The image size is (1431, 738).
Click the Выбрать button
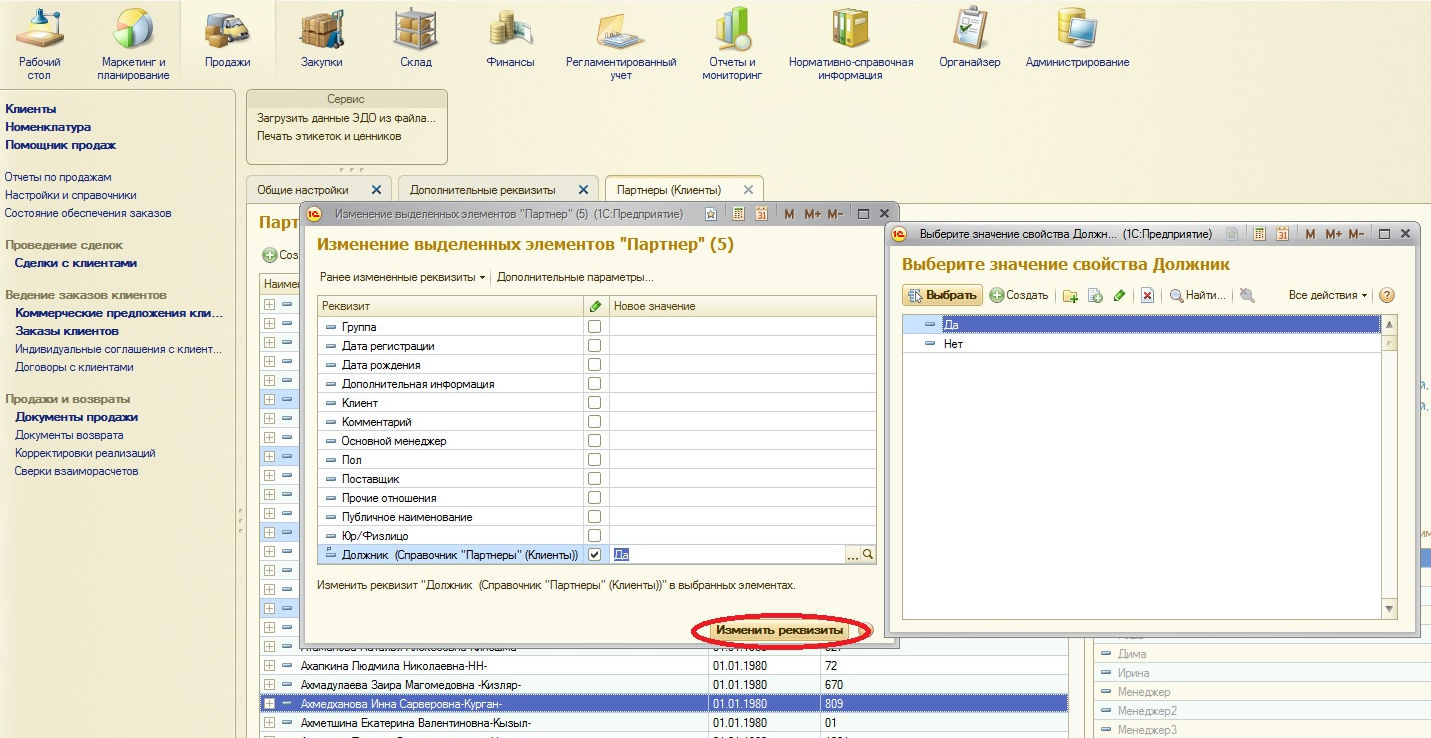pos(942,295)
